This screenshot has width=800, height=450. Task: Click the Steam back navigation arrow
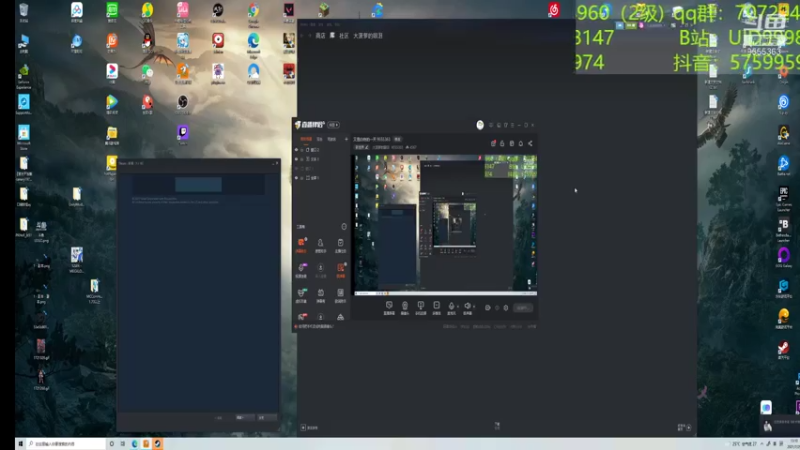click(302, 36)
